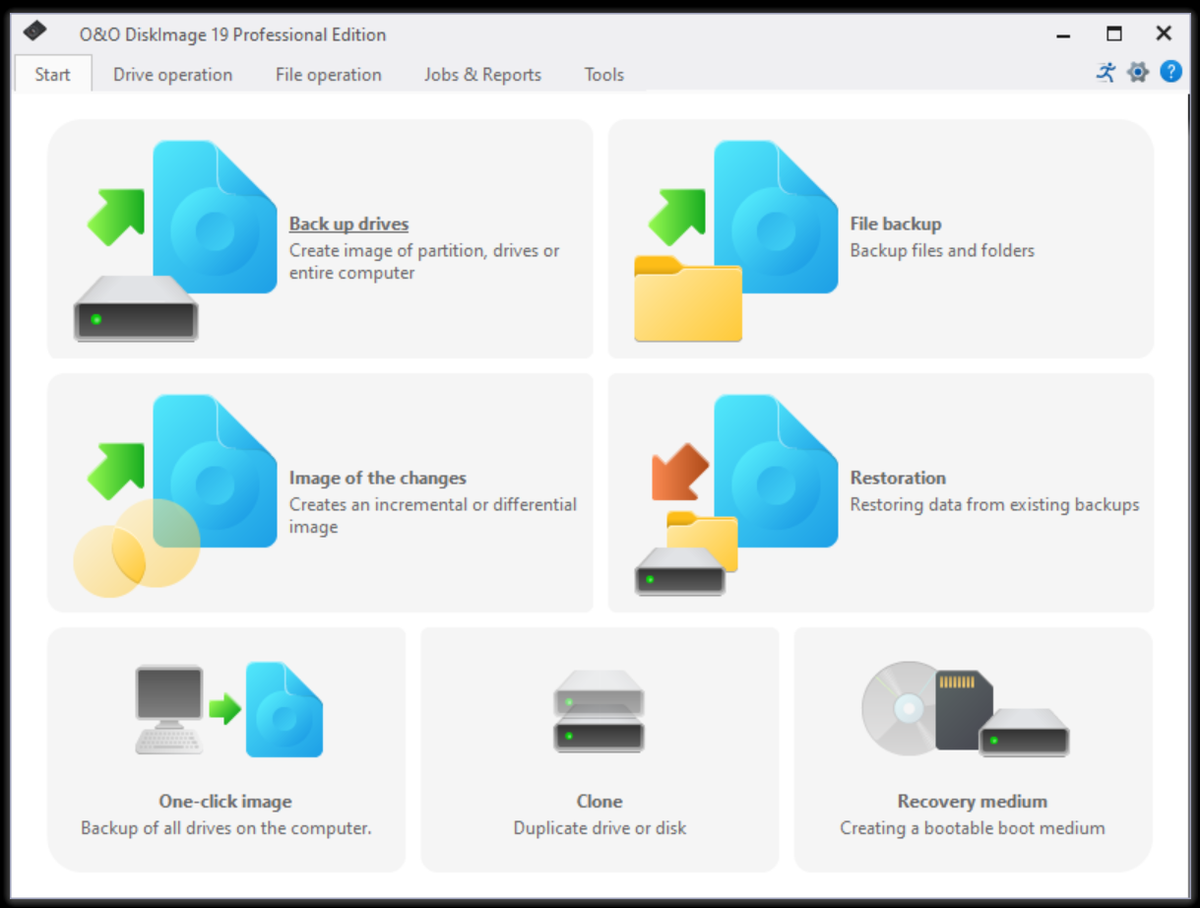1200x908 pixels.
Task: Open the File backup tool
Action: point(896,223)
